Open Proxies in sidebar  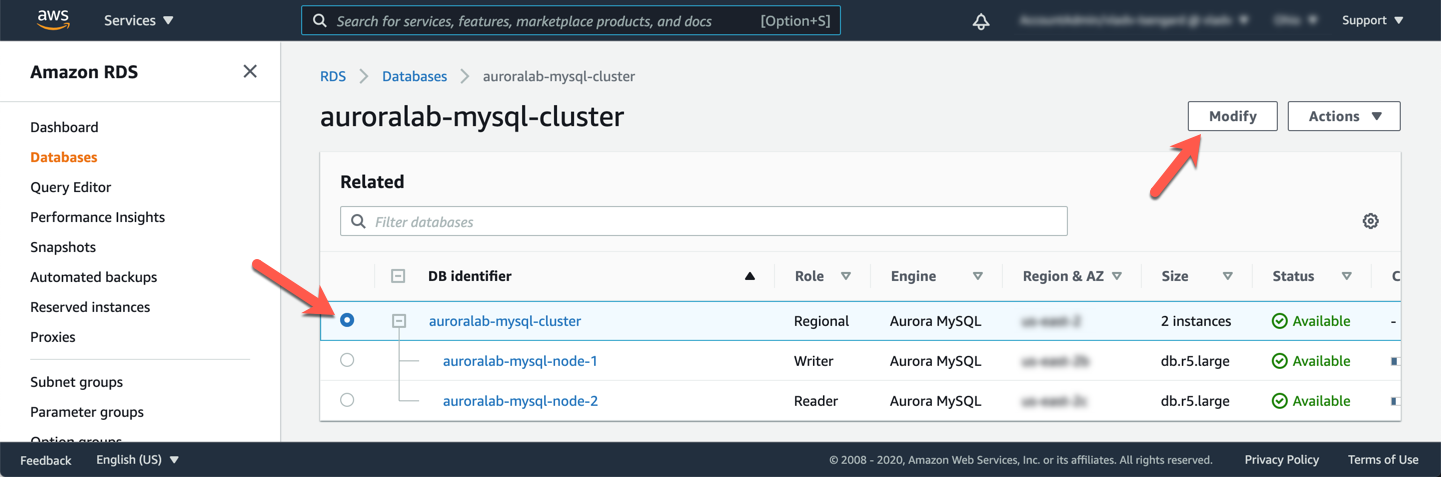point(53,337)
